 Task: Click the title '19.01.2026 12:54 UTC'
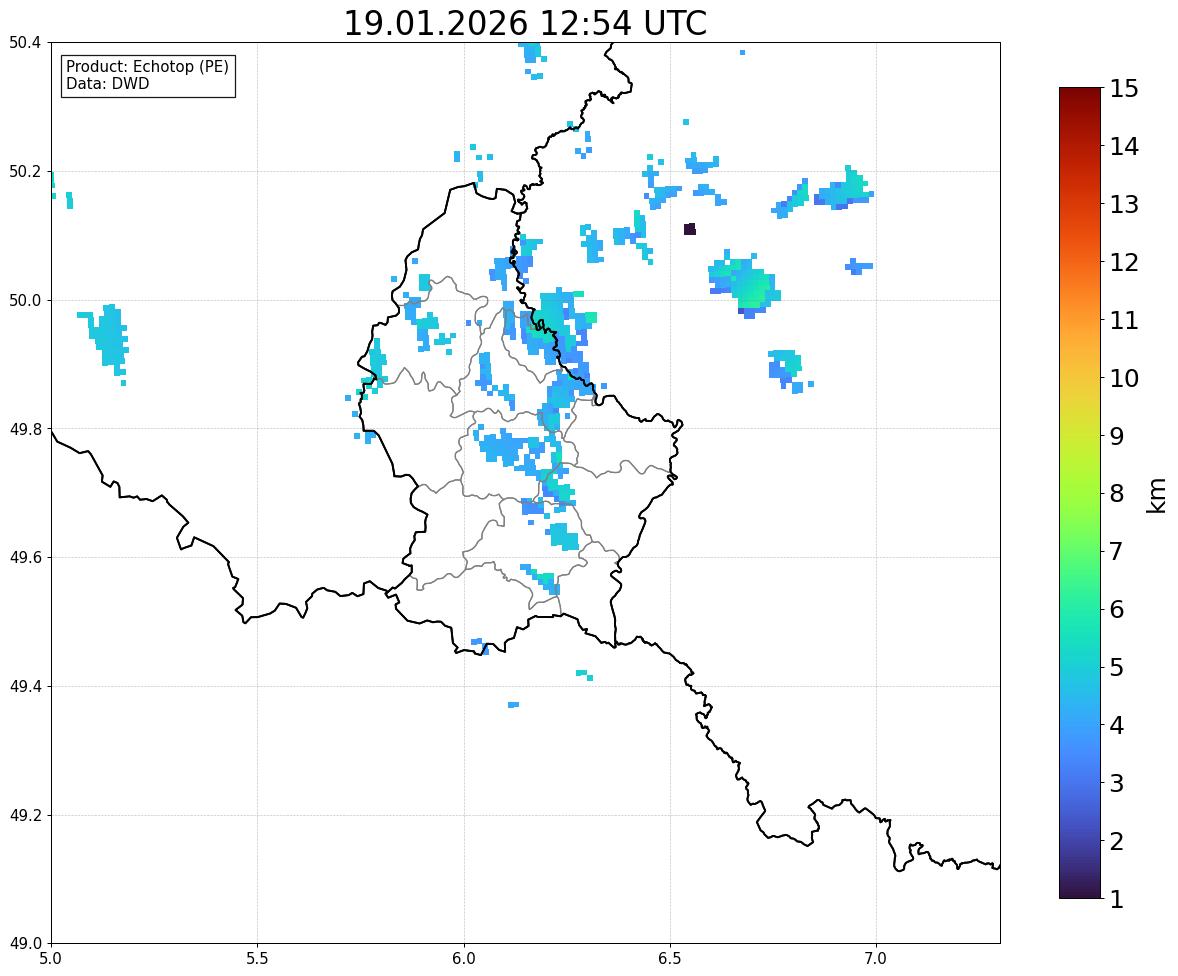pyautogui.click(x=525, y=23)
